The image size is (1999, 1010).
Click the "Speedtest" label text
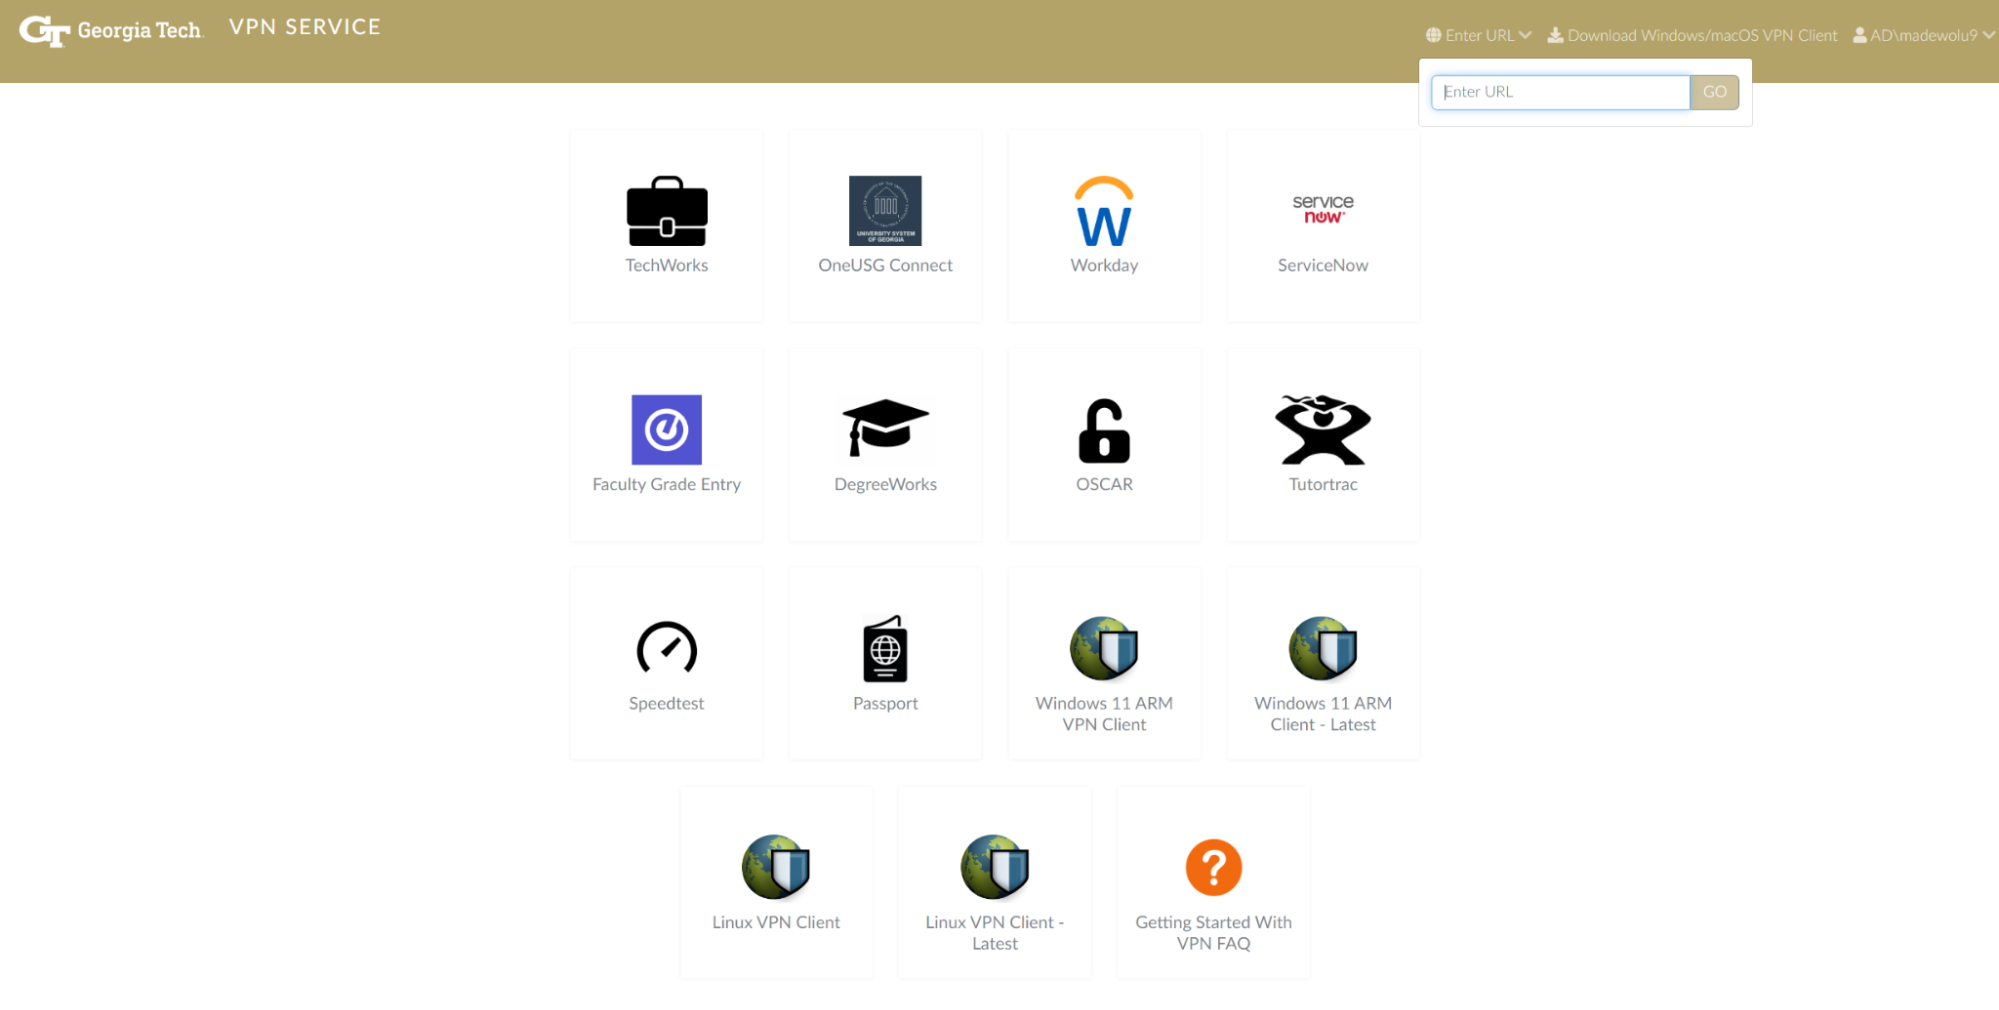coord(667,703)
